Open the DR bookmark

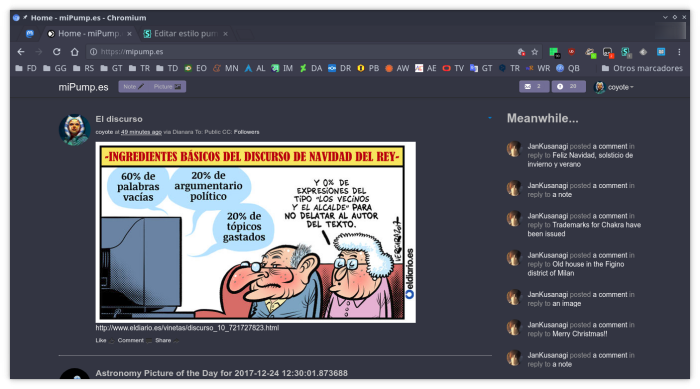pyautogui.click(x=340, y=68)
